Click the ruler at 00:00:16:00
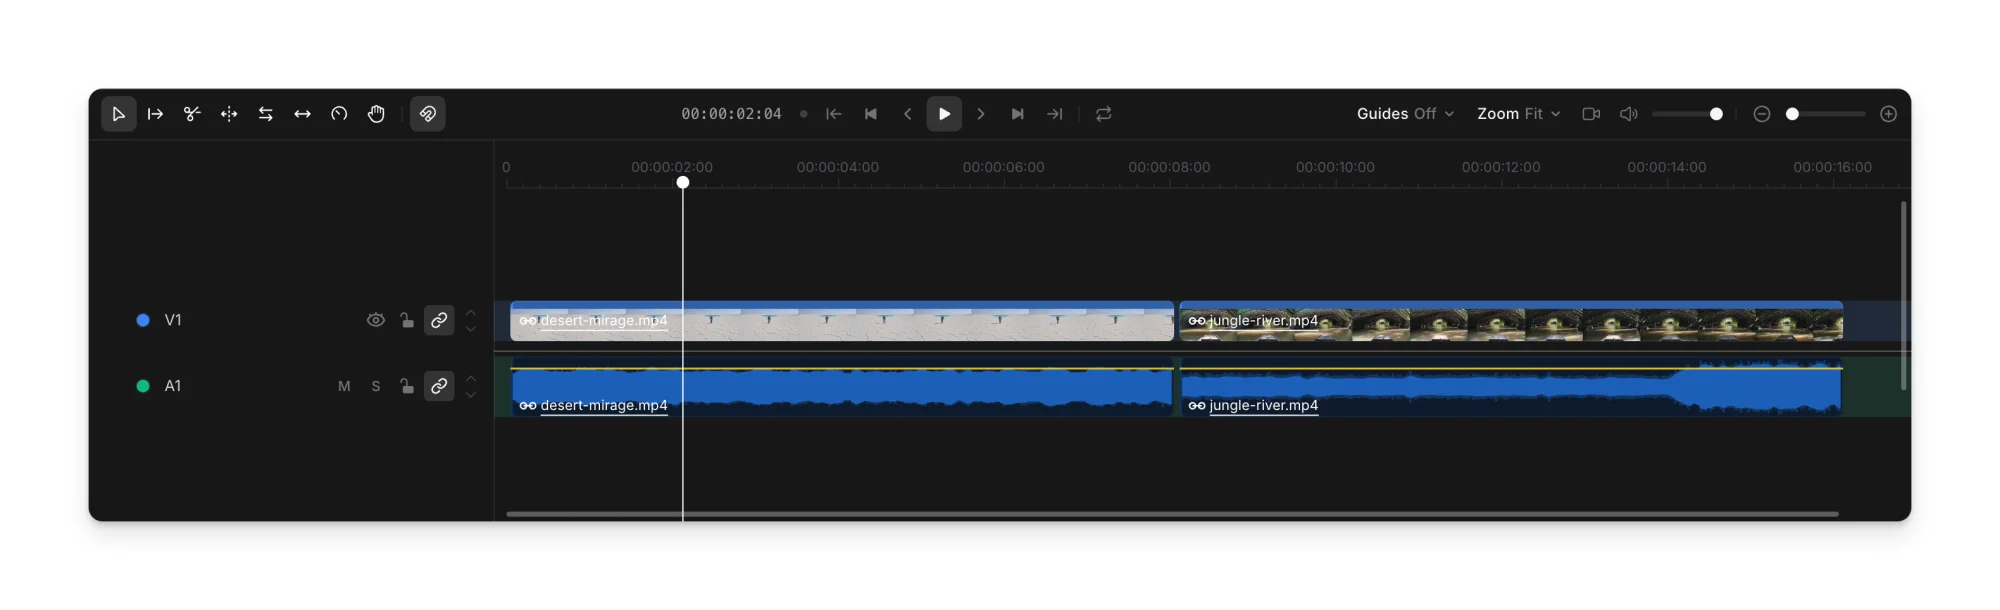The width and height of the screenshot is (2000, 610). (1832, 167)
